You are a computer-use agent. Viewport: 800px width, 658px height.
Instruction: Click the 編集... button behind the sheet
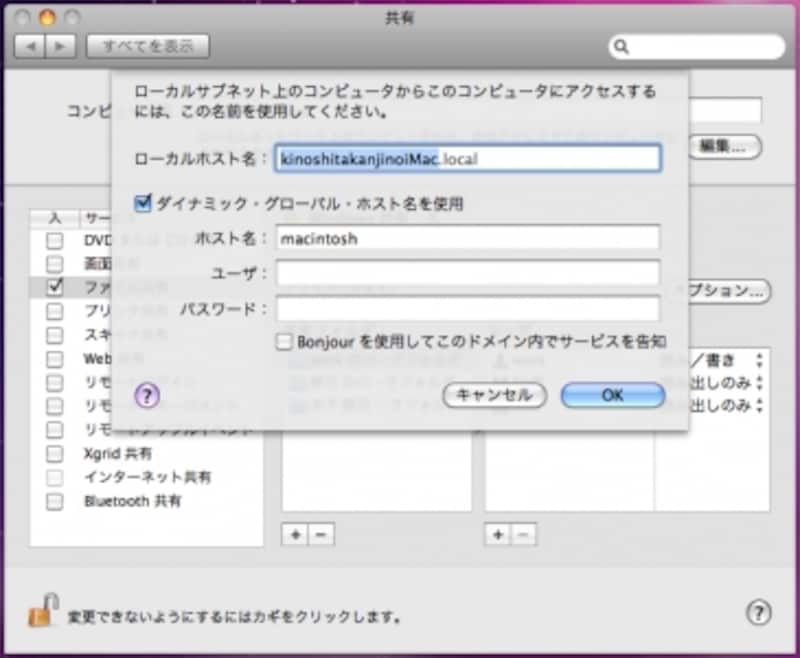724,147
